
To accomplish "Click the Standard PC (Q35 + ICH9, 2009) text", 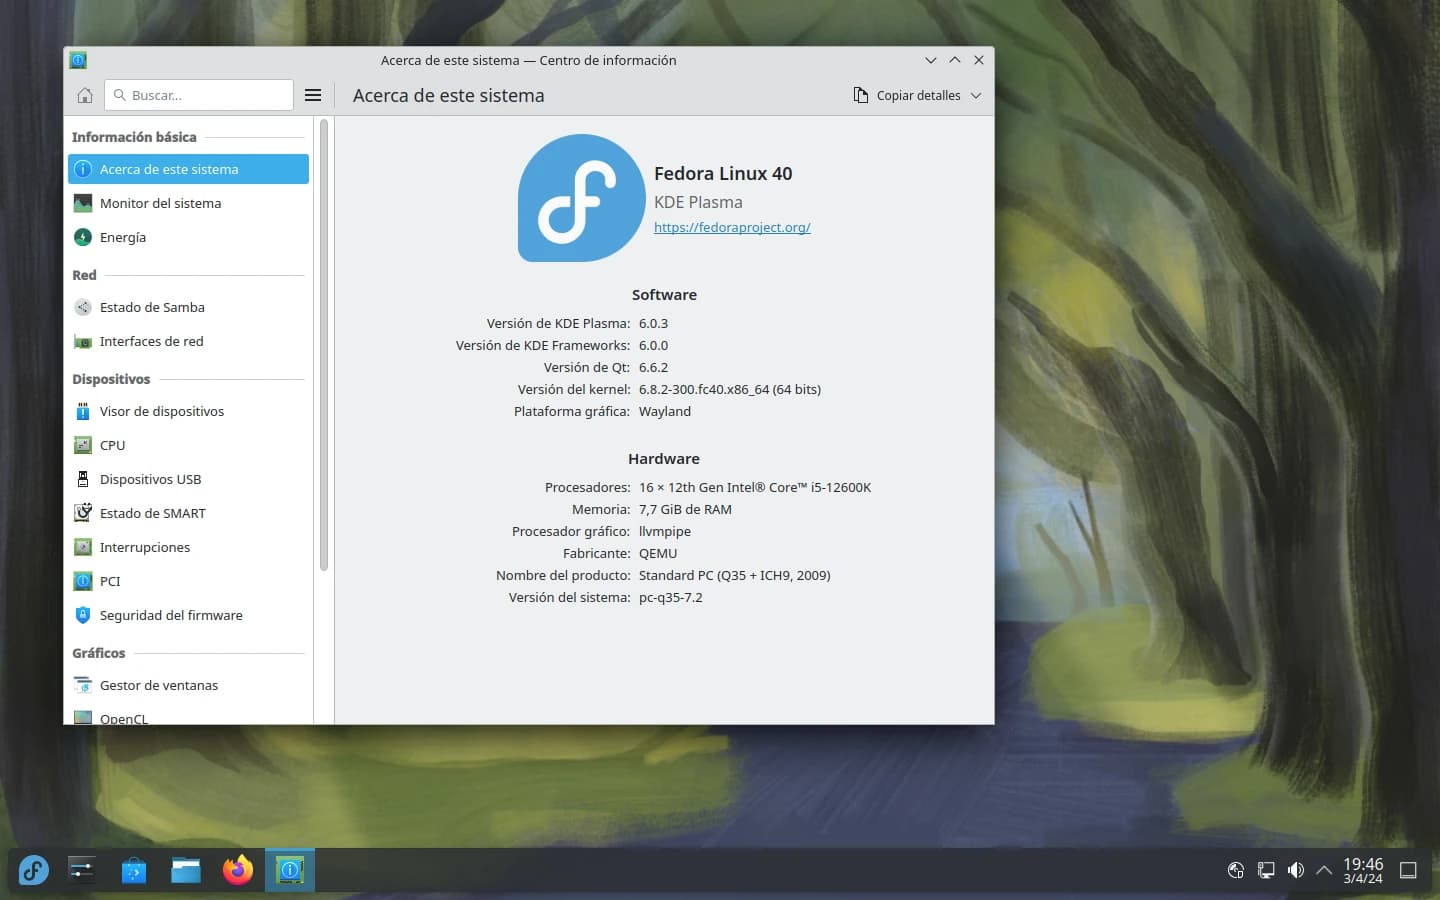I will 735,575.
